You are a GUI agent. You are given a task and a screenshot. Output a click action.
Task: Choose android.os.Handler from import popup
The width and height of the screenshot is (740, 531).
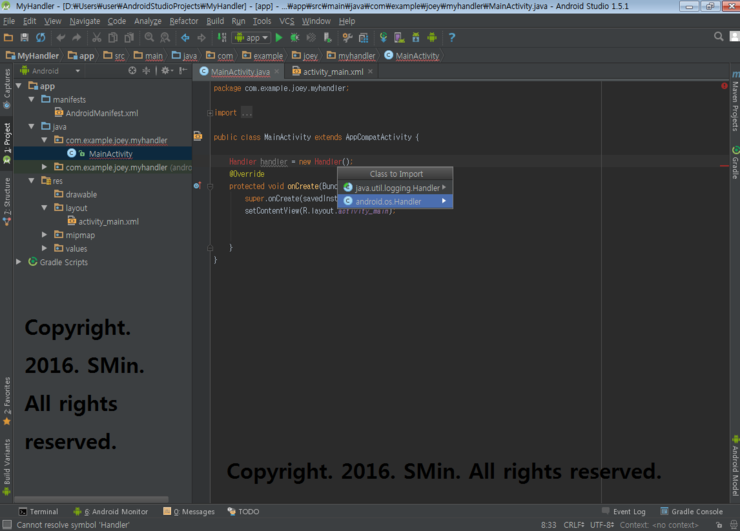point(395,202)
